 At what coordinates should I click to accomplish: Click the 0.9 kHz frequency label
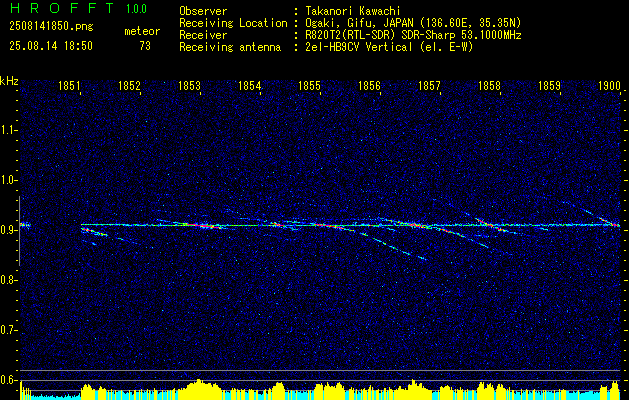click(x=8, y=230)
